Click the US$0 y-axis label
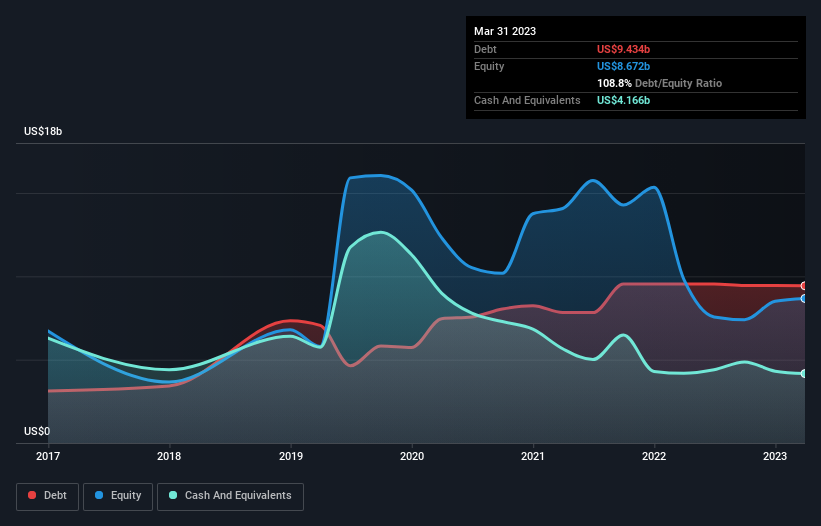 [x=37, y=431]
